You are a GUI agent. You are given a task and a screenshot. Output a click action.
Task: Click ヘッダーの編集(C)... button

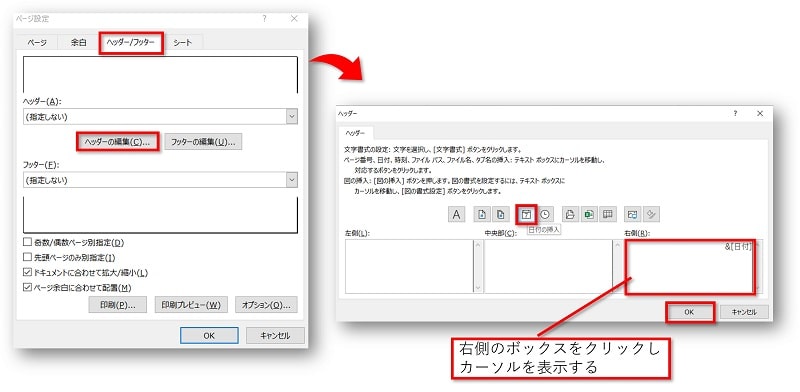(117, 142)
